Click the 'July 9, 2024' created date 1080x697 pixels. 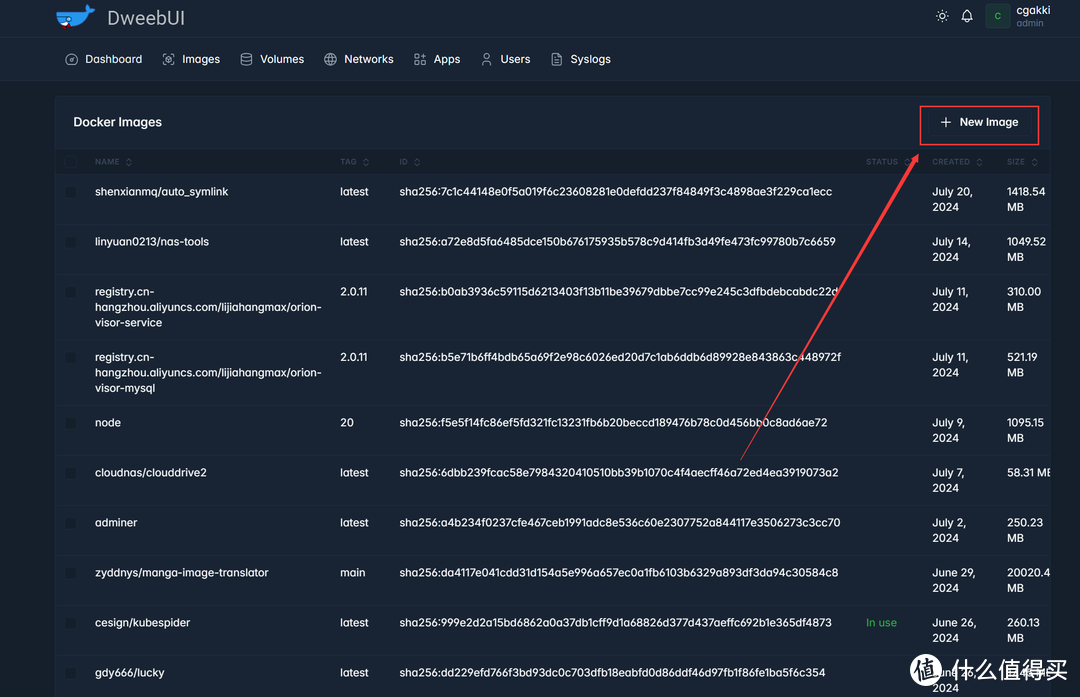click(948, 430)
